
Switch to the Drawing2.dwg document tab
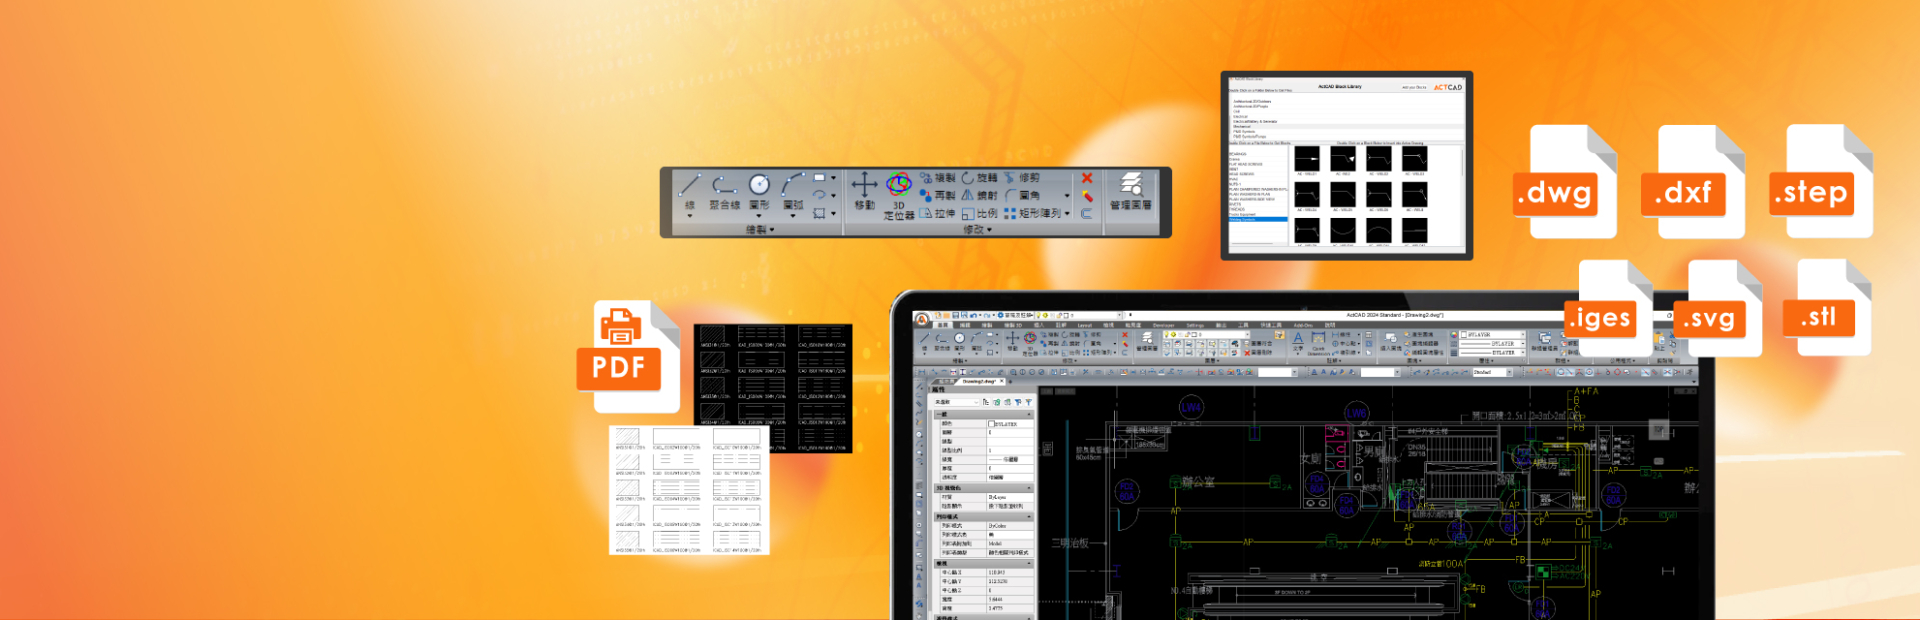pyautogui.click(x=978, y=381)
